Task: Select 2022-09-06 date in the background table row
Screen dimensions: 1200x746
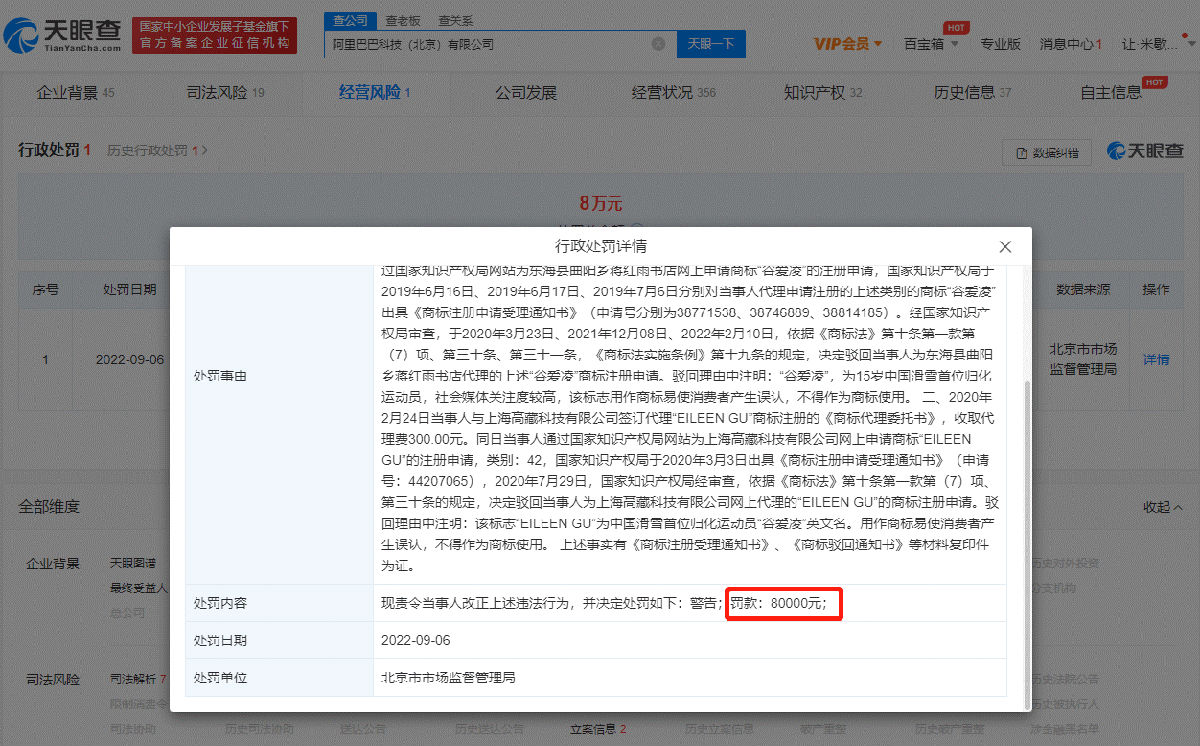Action: [130, 360]
